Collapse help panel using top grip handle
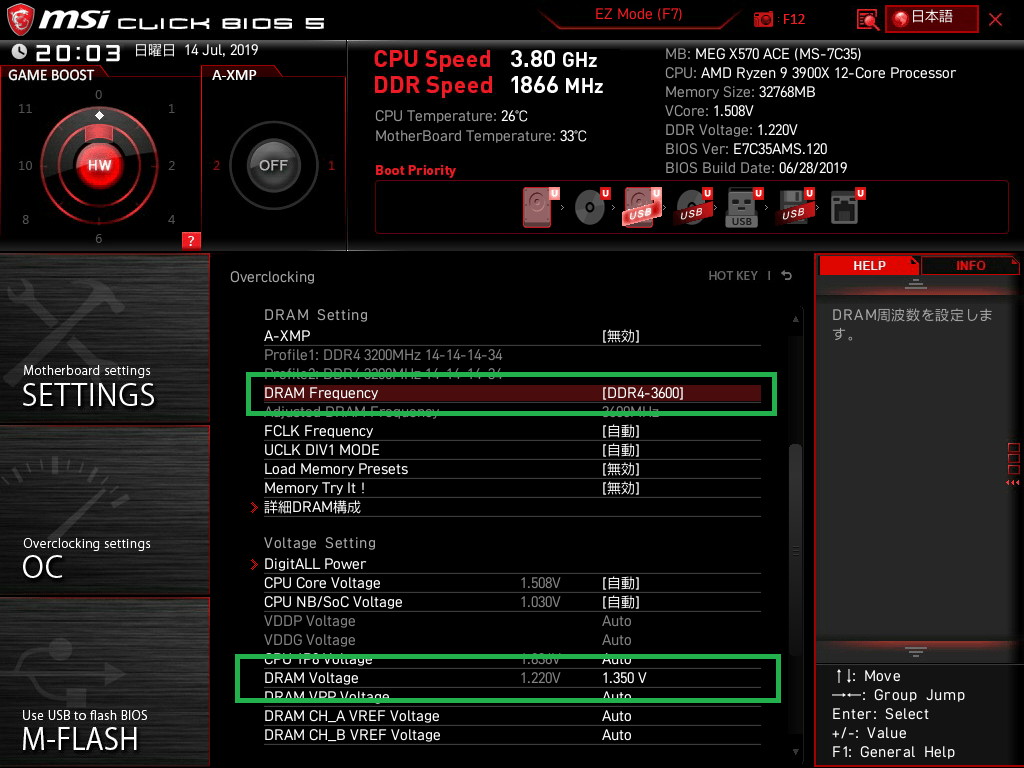 point(915,284)
